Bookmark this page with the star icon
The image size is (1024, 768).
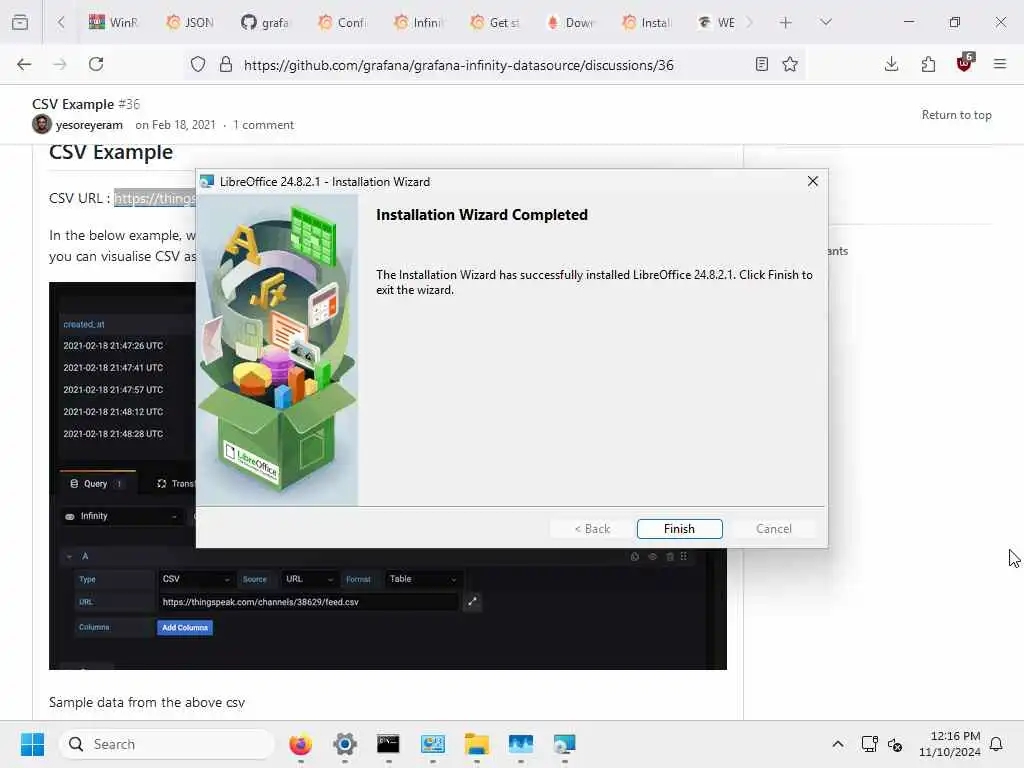click(x=790, y=64)
